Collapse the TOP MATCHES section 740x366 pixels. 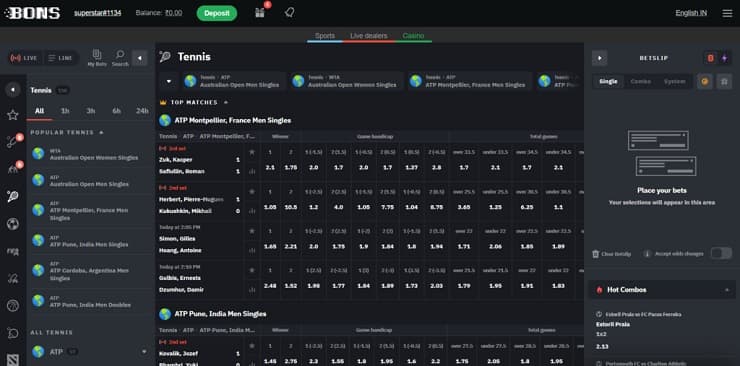coord(226,102)
